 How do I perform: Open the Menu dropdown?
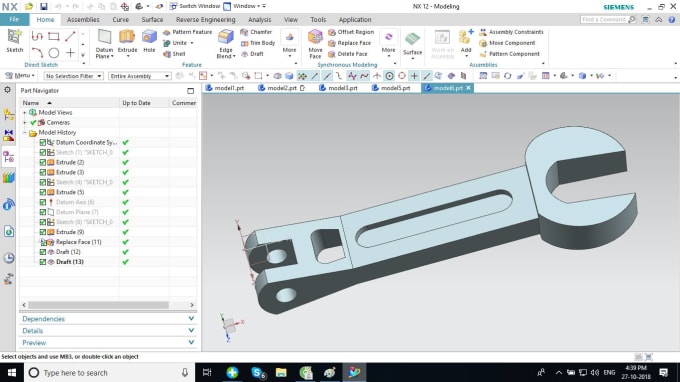[20, 75]
